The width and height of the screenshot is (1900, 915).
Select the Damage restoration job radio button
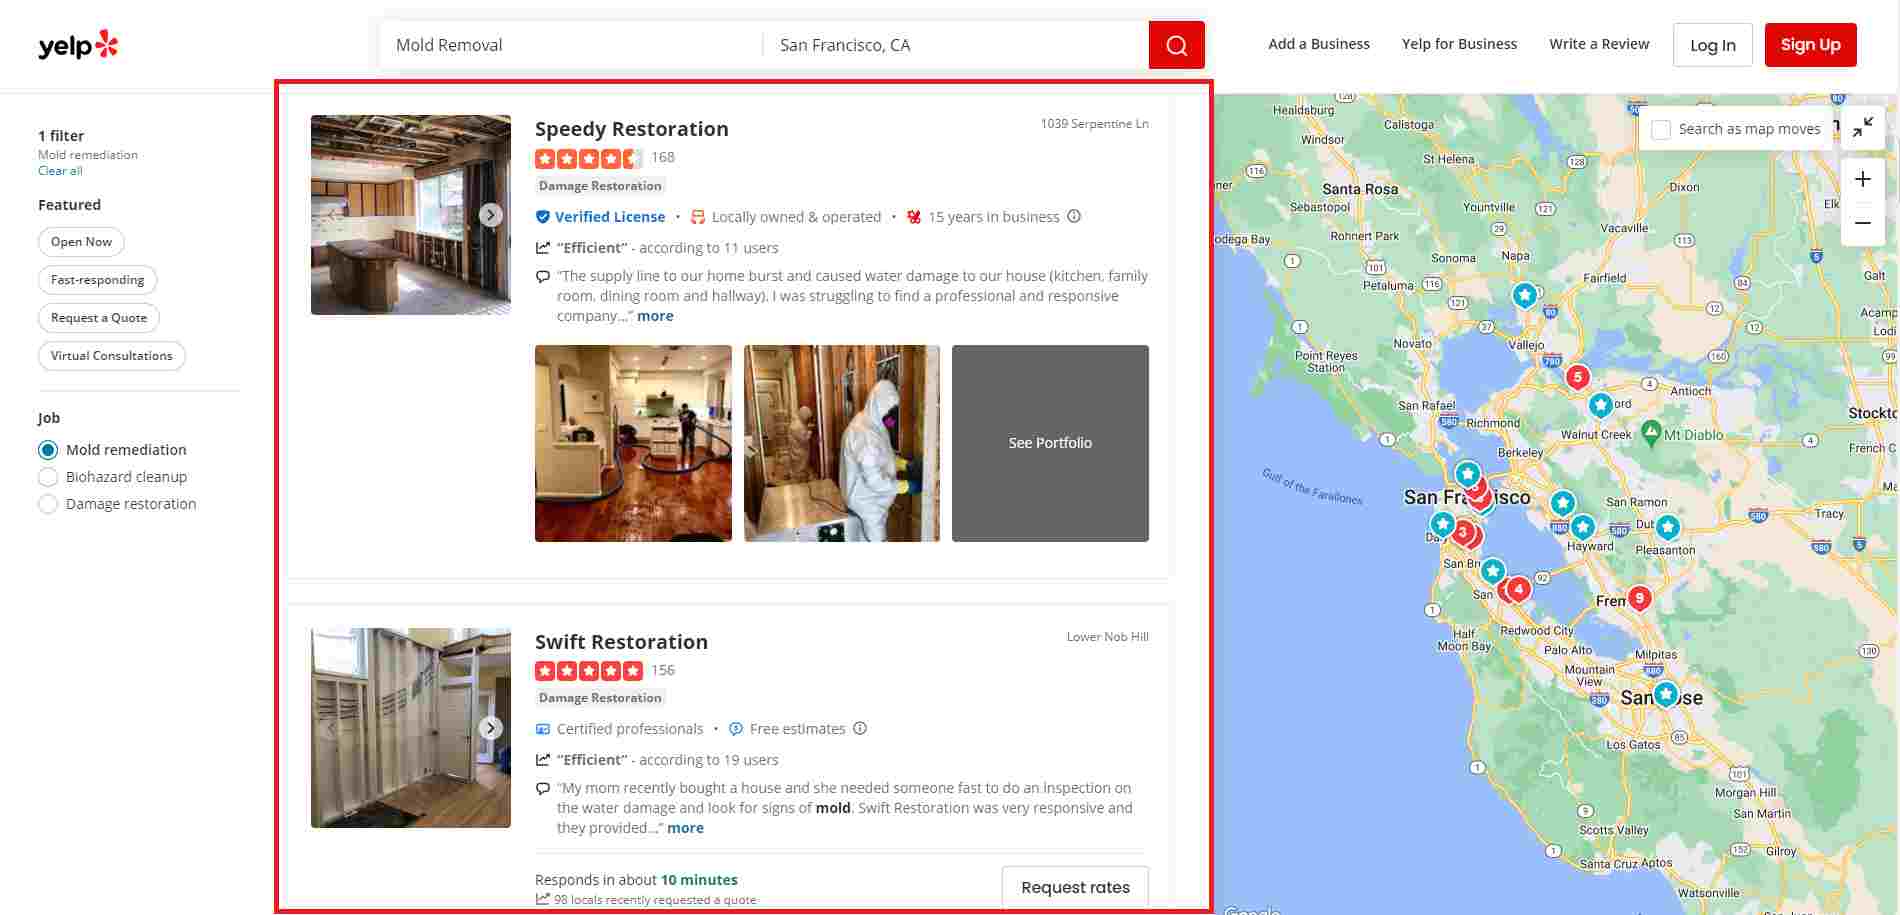pyautogui.click(x=48, y=504)
